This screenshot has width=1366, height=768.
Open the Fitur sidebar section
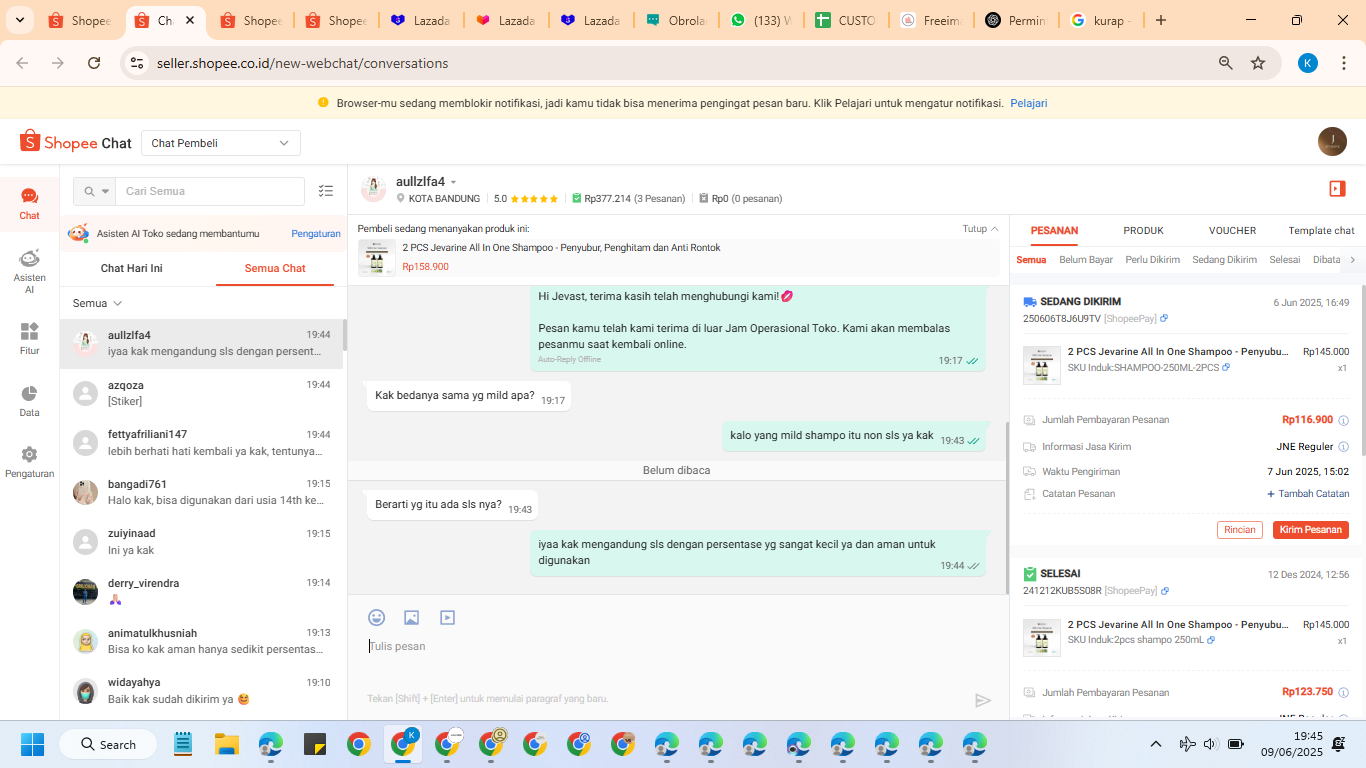tap(29, 338)
